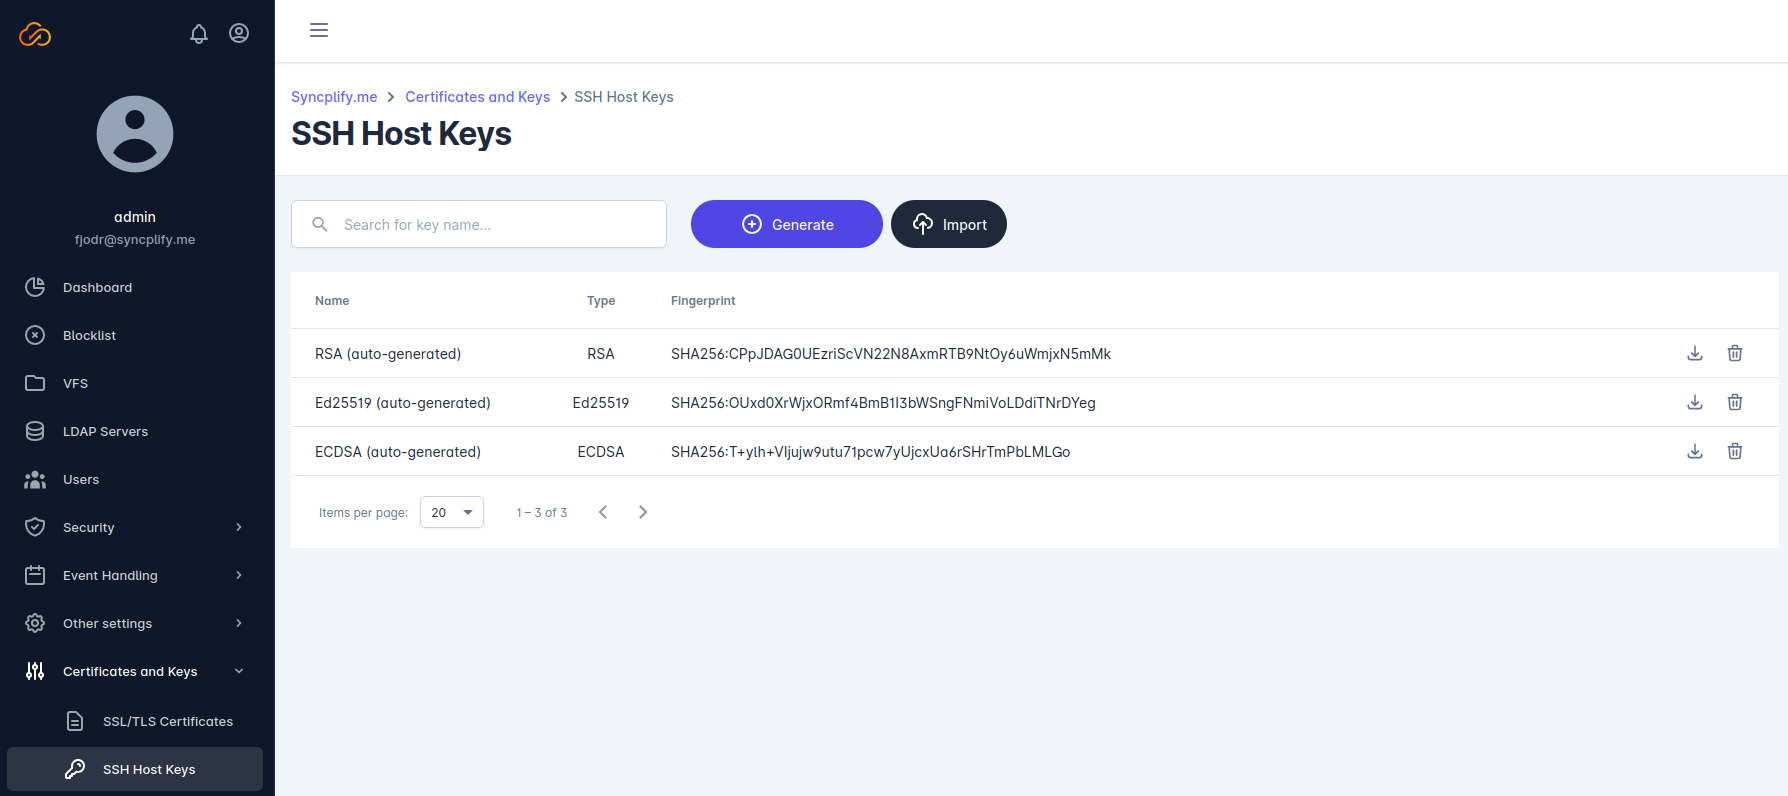Expand the Other settings chevron
The width and height of the screenshot is (1788, 796).
(x=239, y=623)
